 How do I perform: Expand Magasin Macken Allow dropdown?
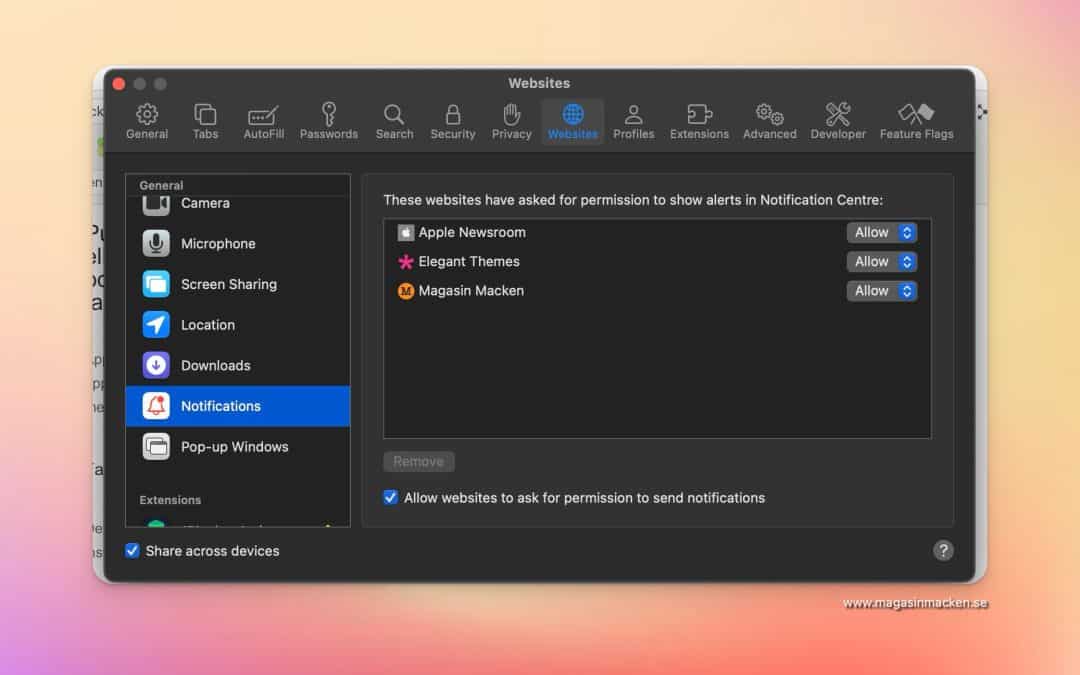[882, 291]
